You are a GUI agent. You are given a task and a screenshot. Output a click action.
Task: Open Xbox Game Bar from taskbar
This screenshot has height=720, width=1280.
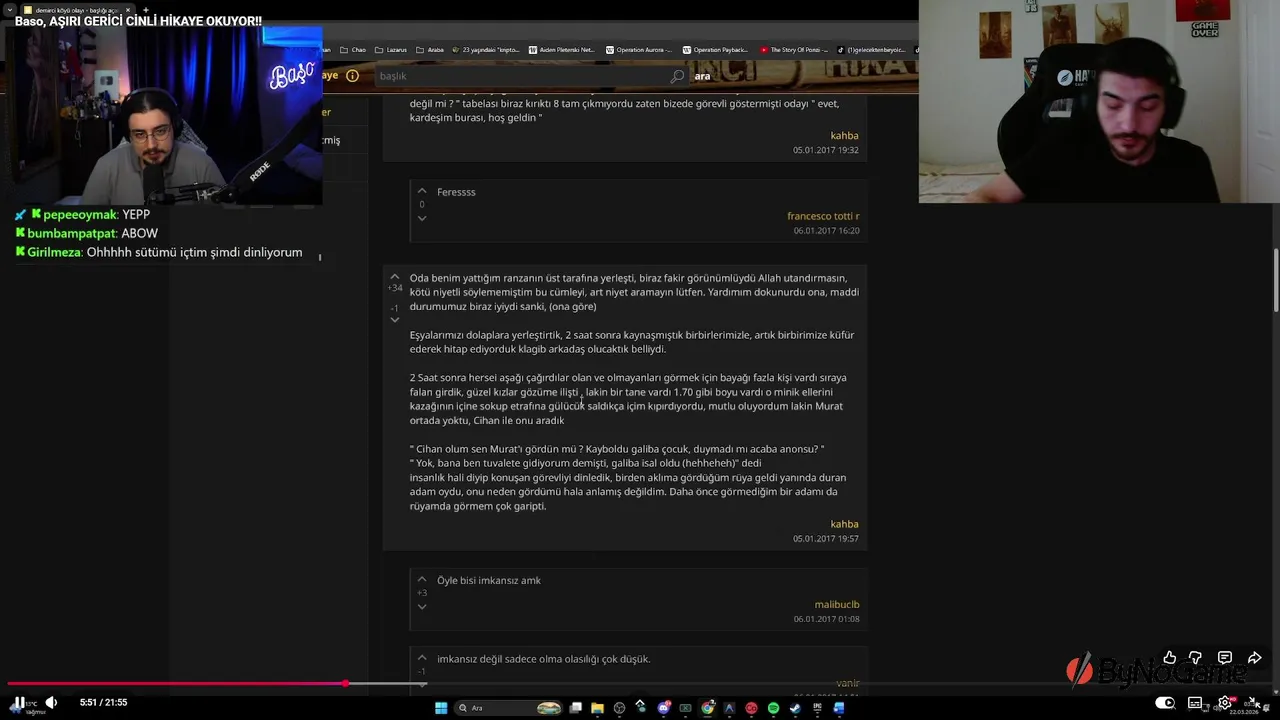pyautogui.click(x=685, y=708)
